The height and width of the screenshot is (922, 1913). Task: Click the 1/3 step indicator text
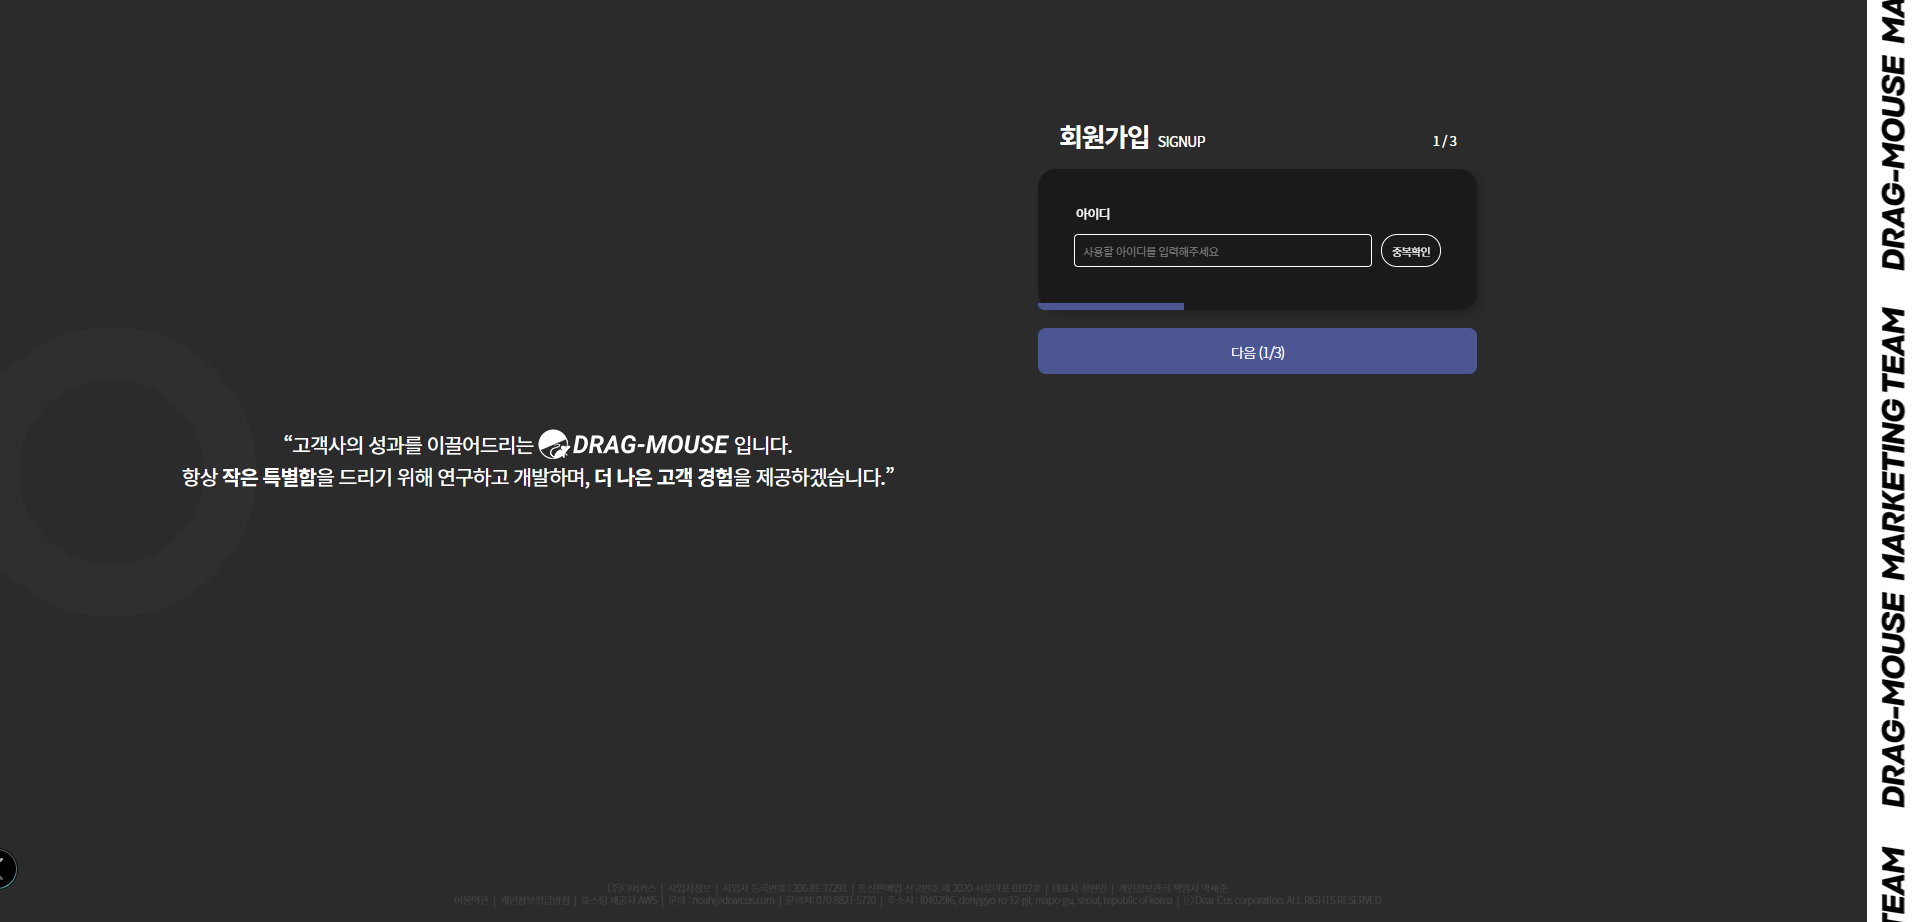1444,141
